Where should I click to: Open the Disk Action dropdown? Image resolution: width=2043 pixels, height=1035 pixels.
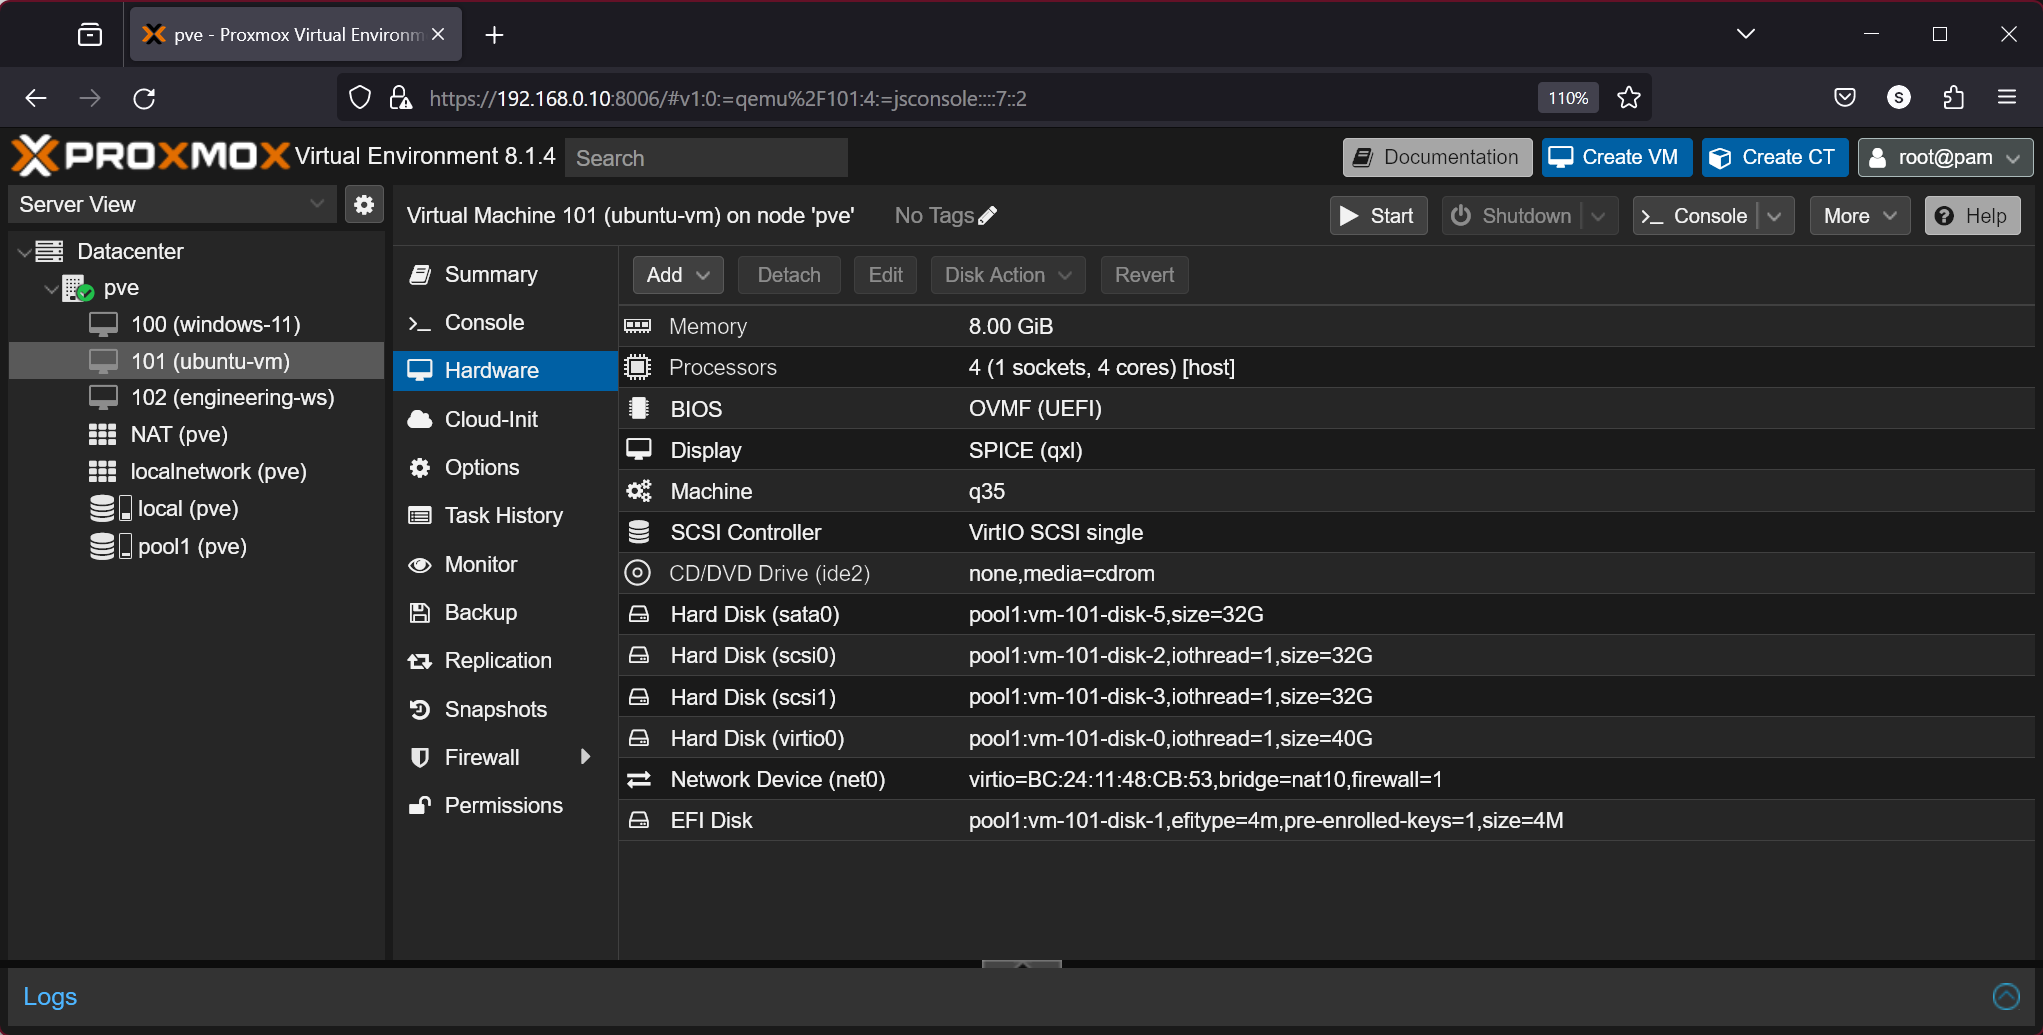coord(1008,275)
